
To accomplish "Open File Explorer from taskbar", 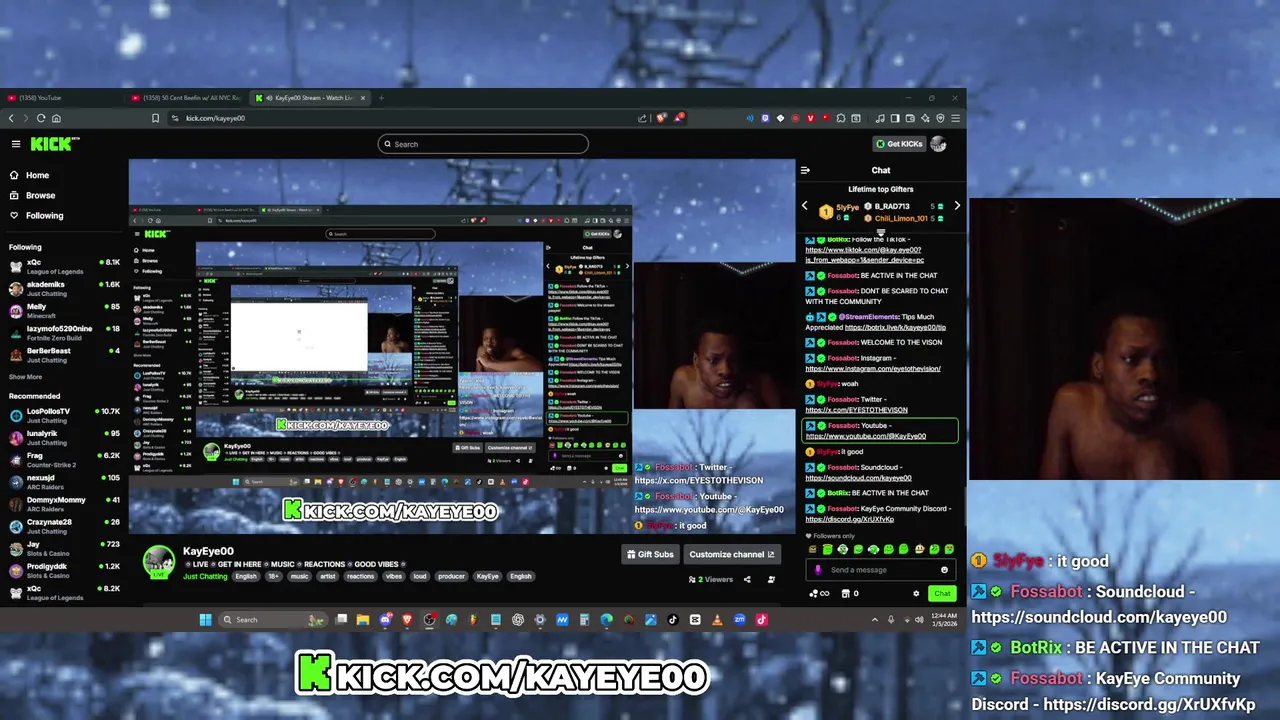I will point(363,620).
